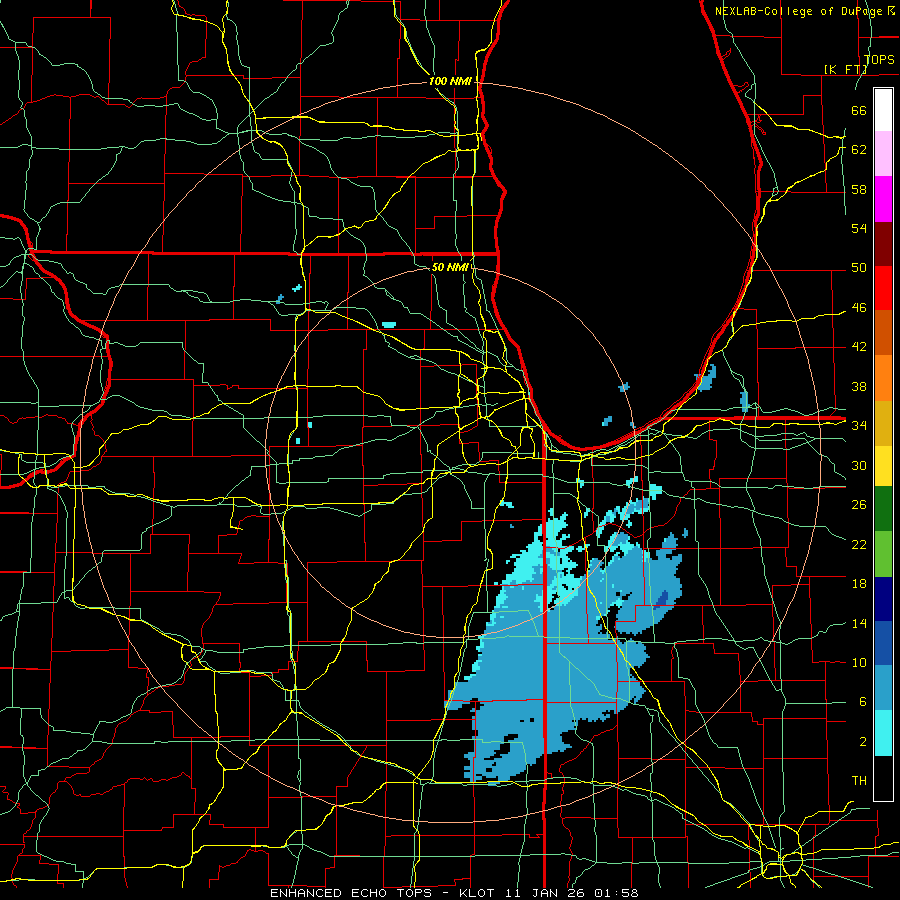This screenshot has width=900, height=900.
Task: Select the dark red legend swatch
Action: 883,244
